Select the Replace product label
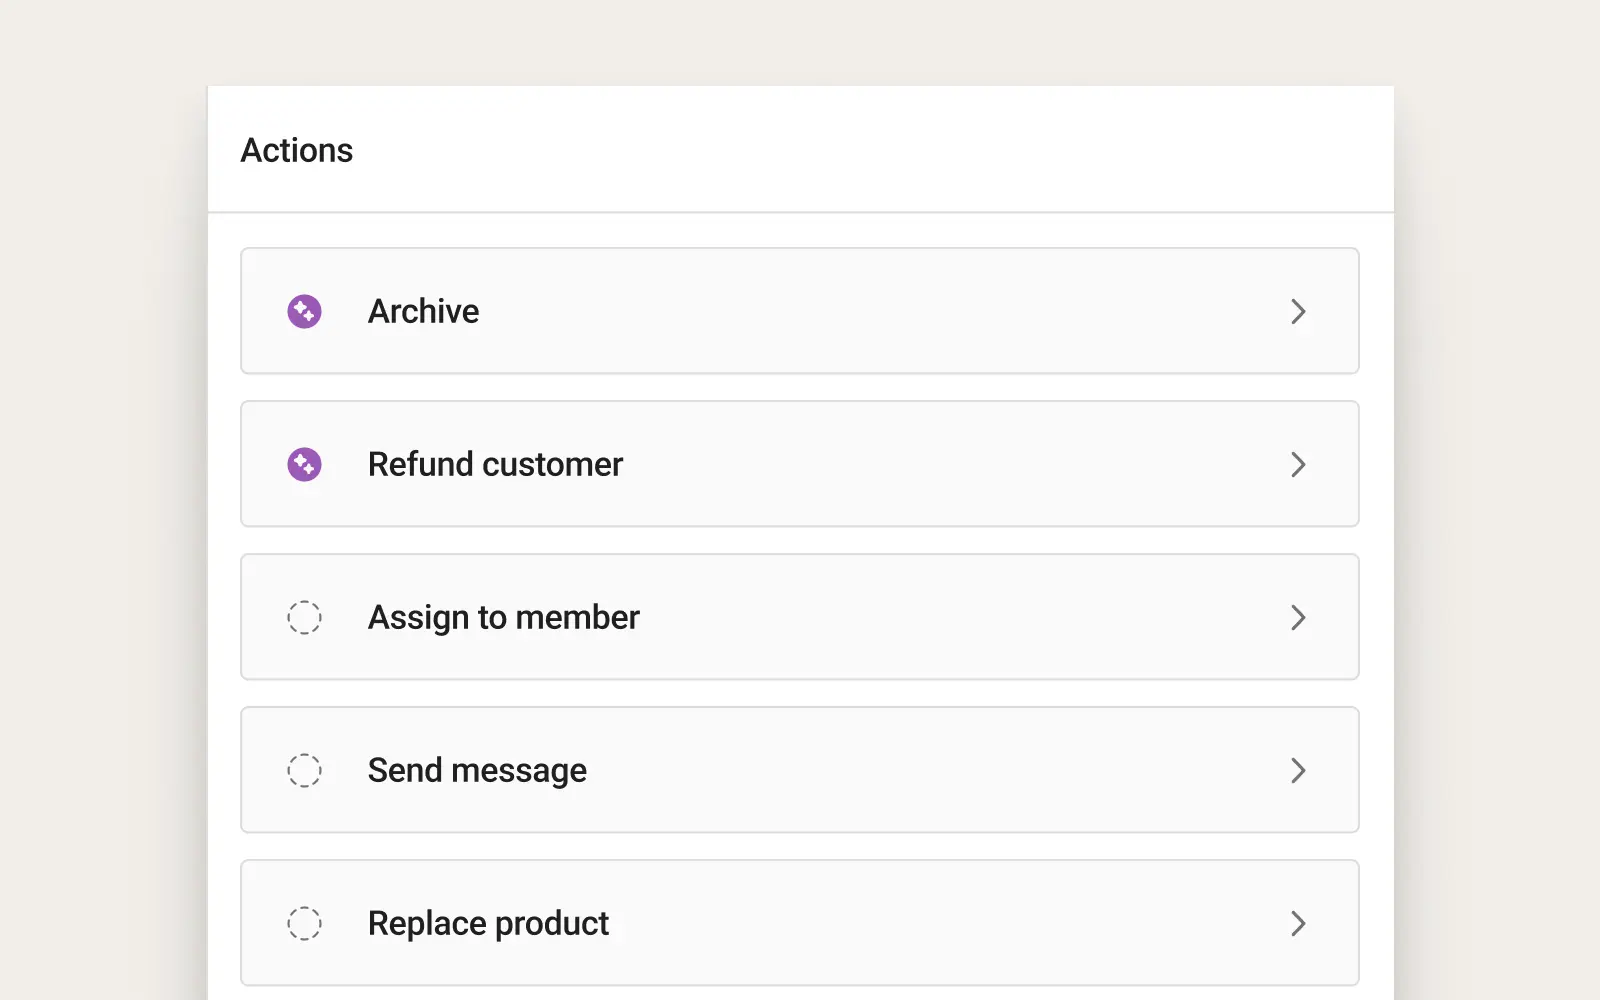Image resolution: width=1600 pixels, height=1000 pixels. tap(488, 924)
